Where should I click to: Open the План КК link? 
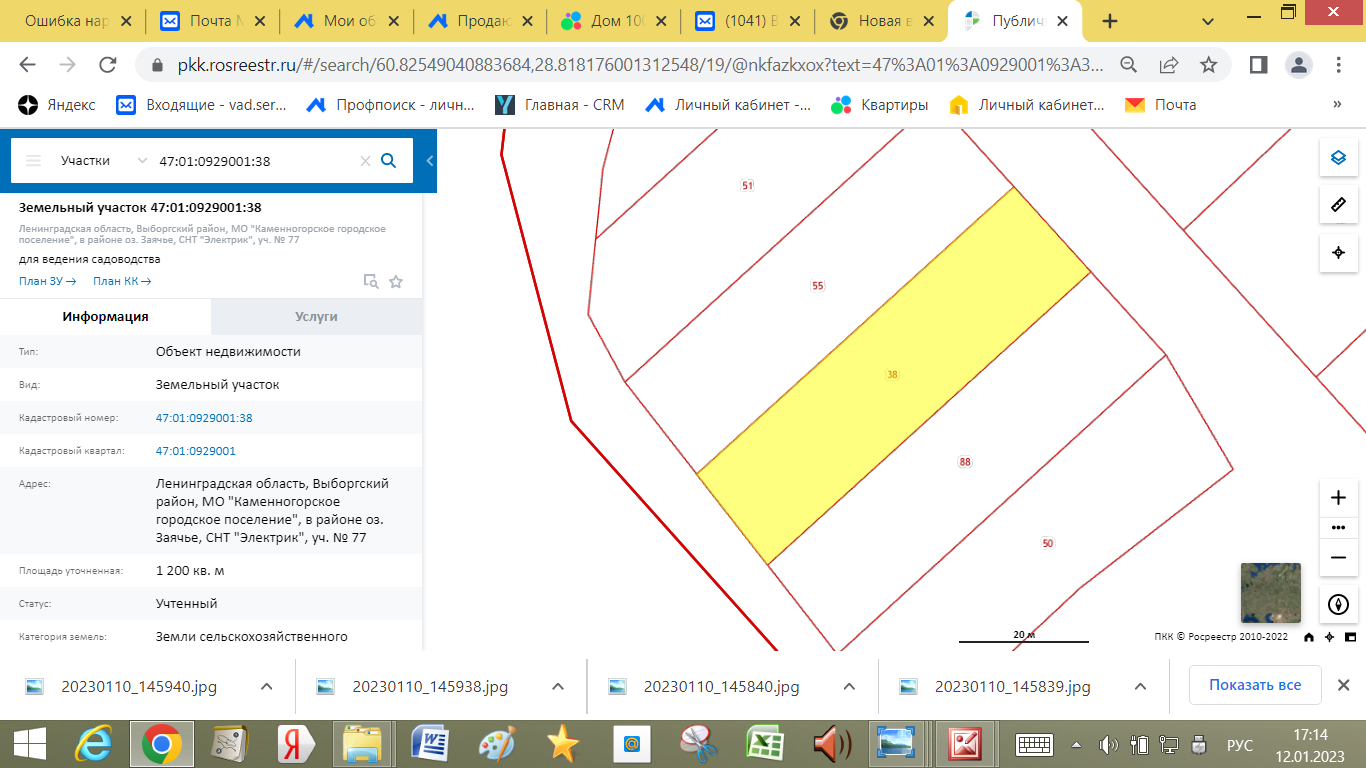122,281
